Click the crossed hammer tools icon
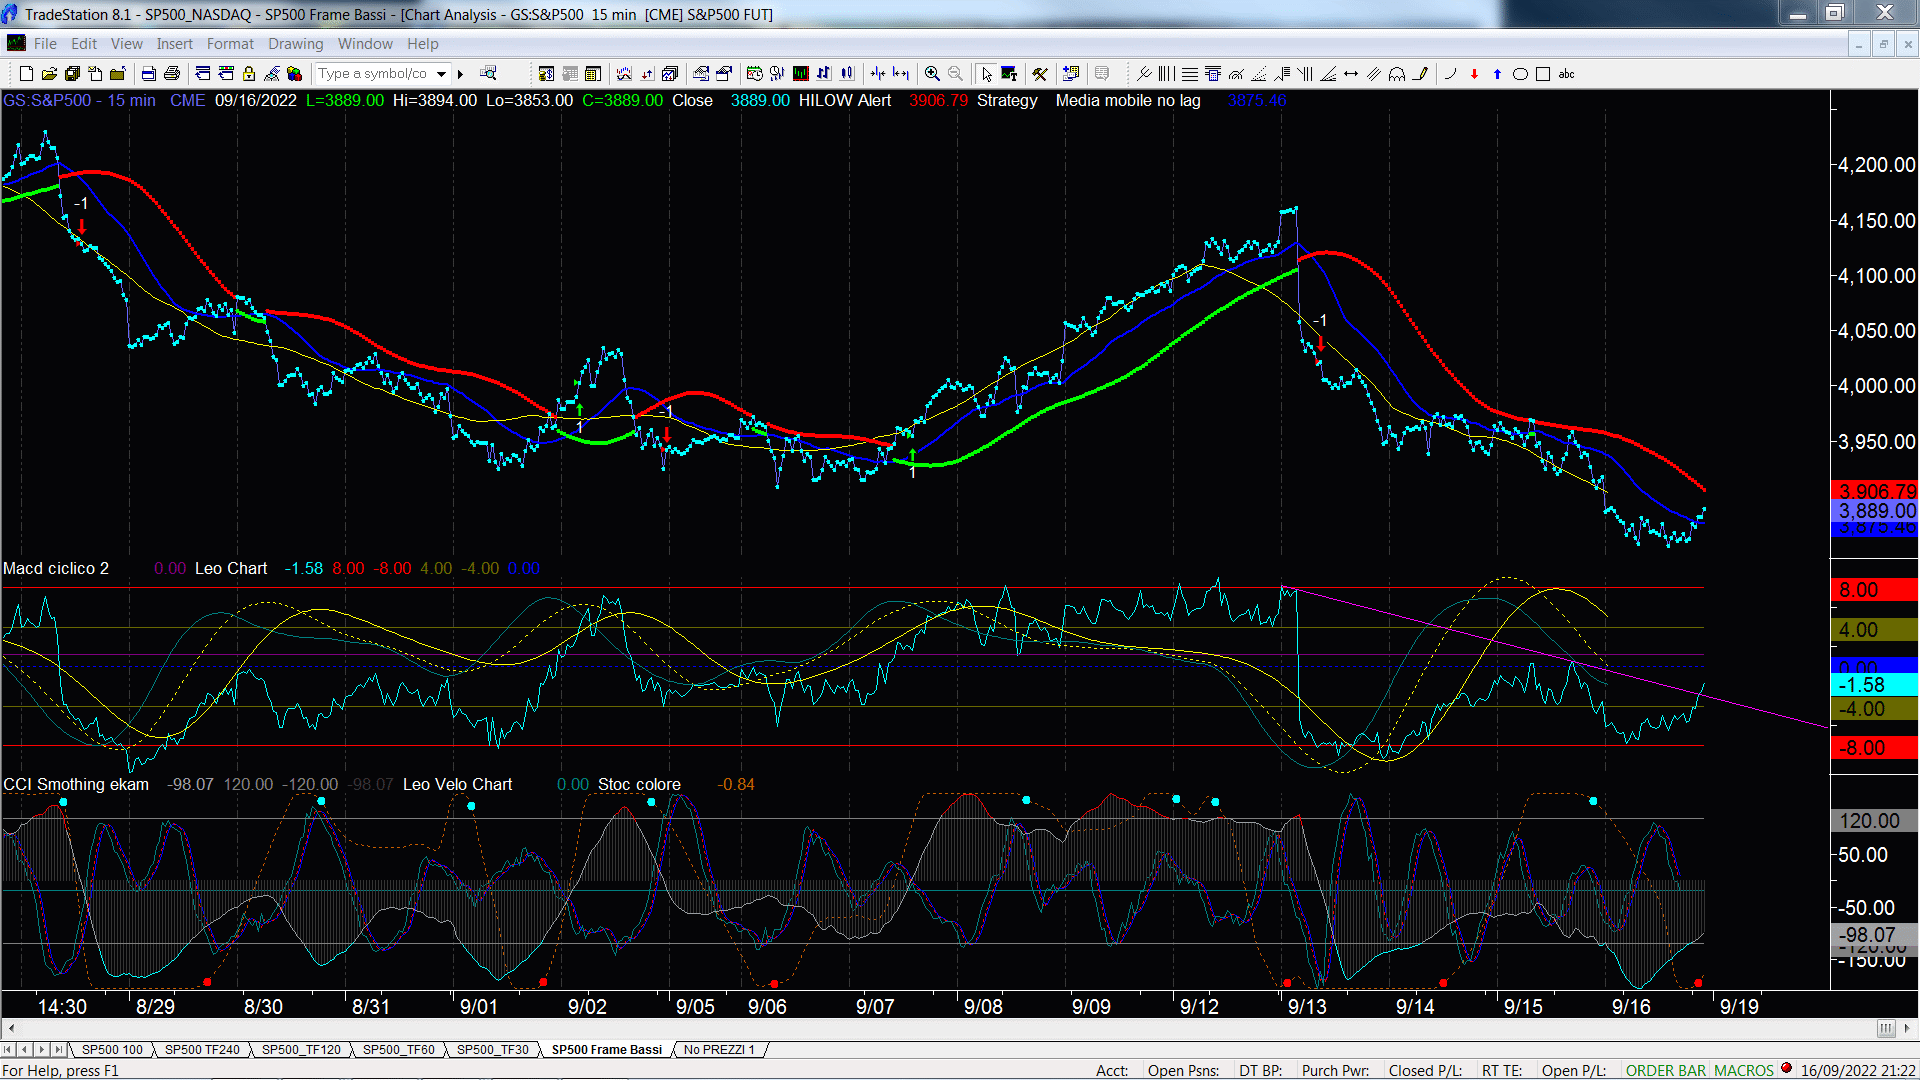 click(1040, 74)
